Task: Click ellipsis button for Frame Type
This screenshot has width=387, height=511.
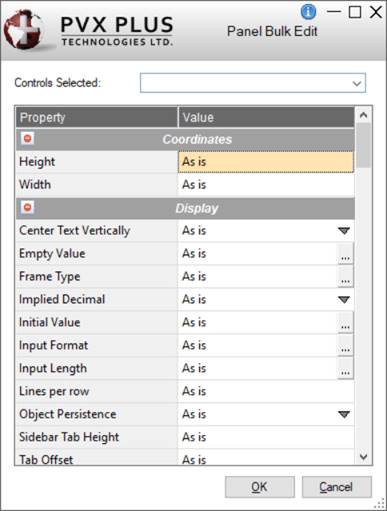Action: pyautogui.click(x=345, y=277)
